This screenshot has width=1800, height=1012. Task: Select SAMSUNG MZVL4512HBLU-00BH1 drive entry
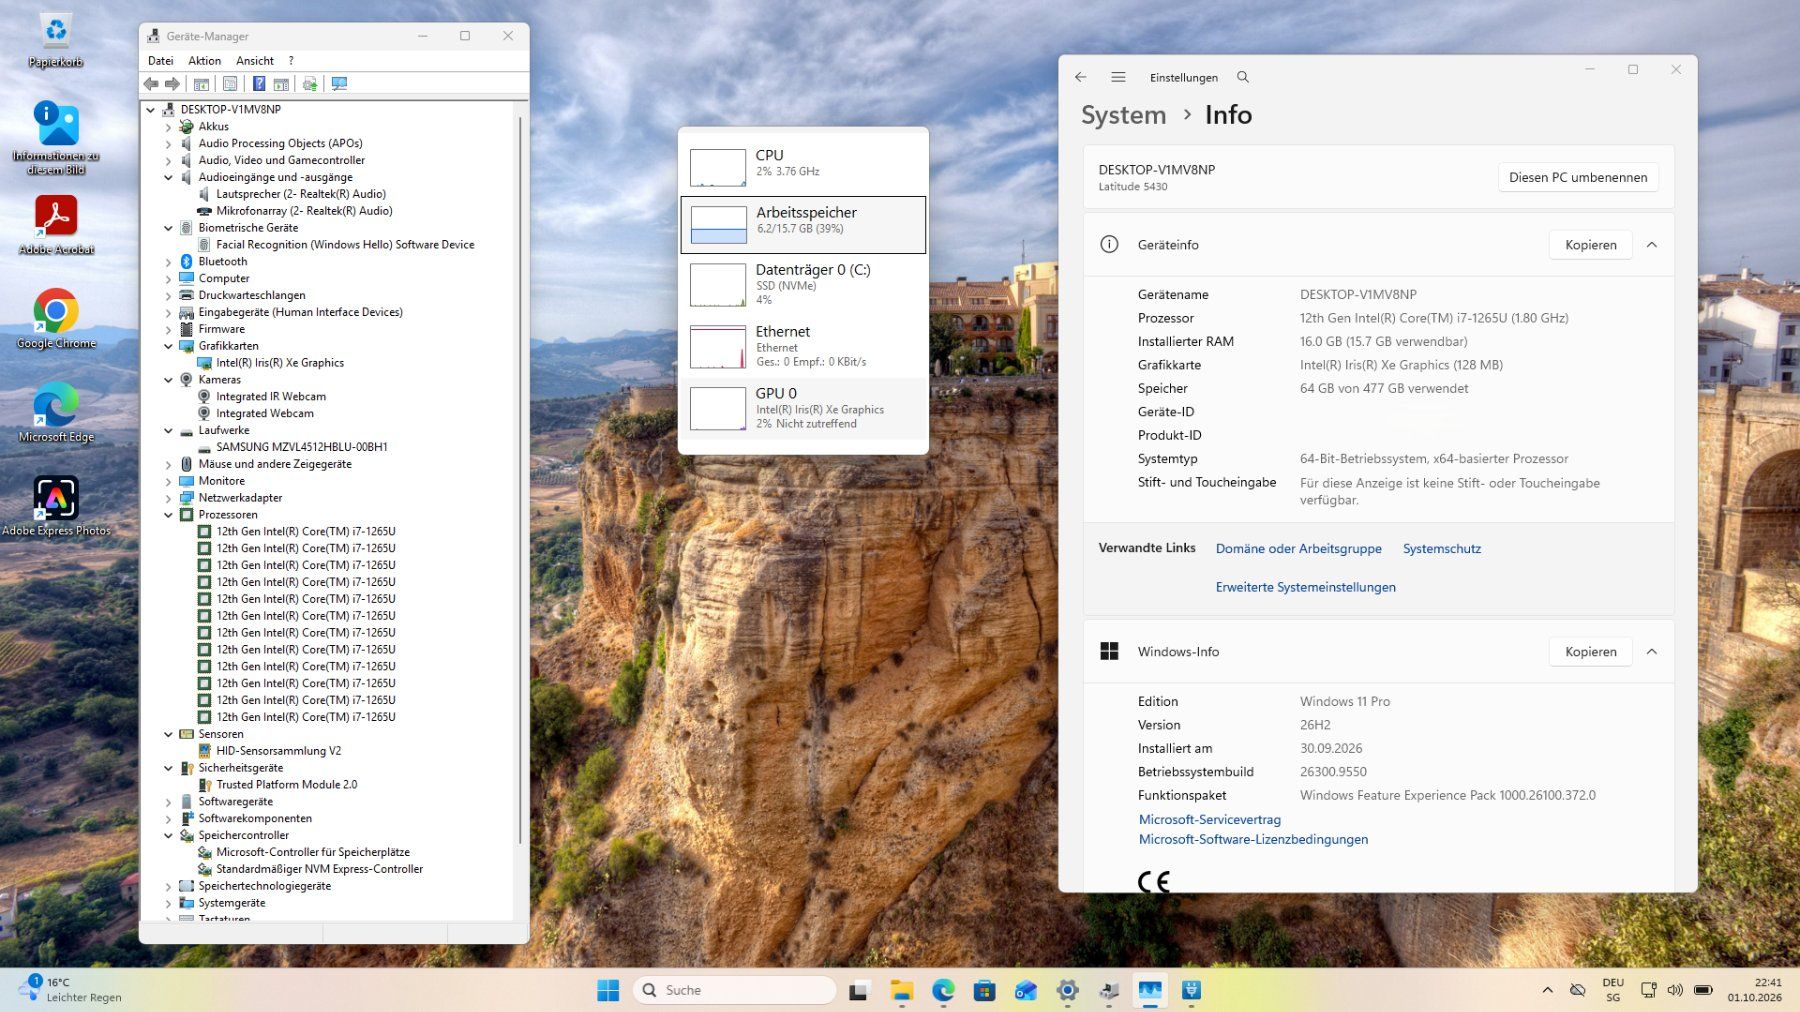(x=302, y=447)
